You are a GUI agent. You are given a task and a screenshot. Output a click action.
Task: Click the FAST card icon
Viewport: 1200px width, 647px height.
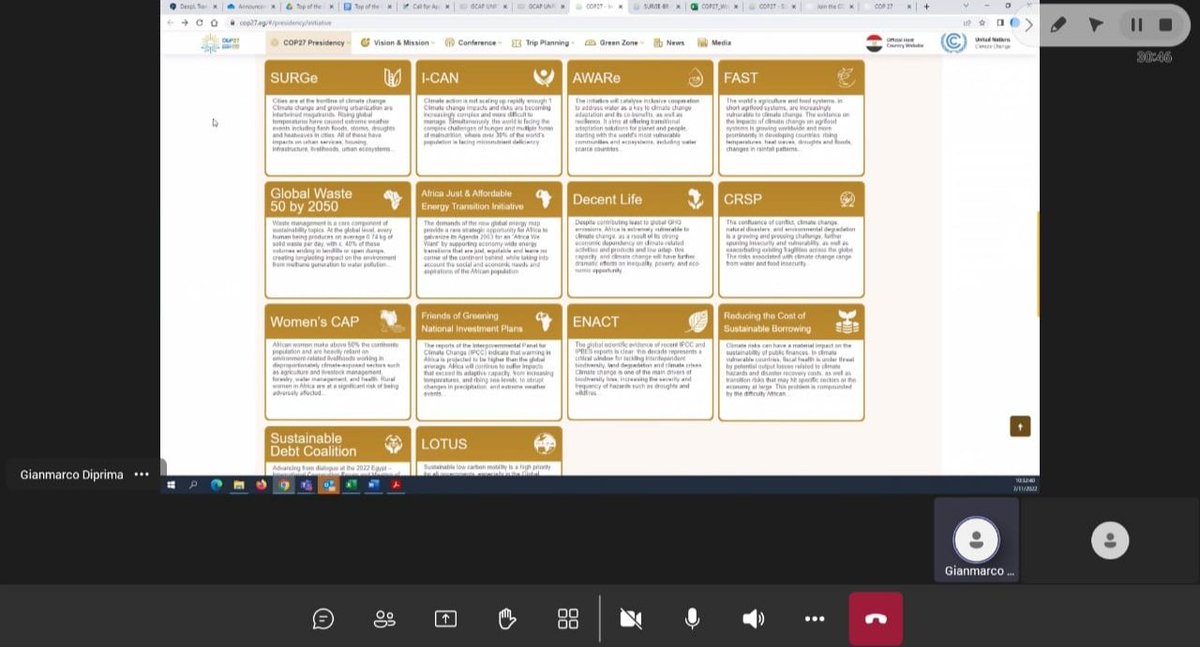click(846, 77)
